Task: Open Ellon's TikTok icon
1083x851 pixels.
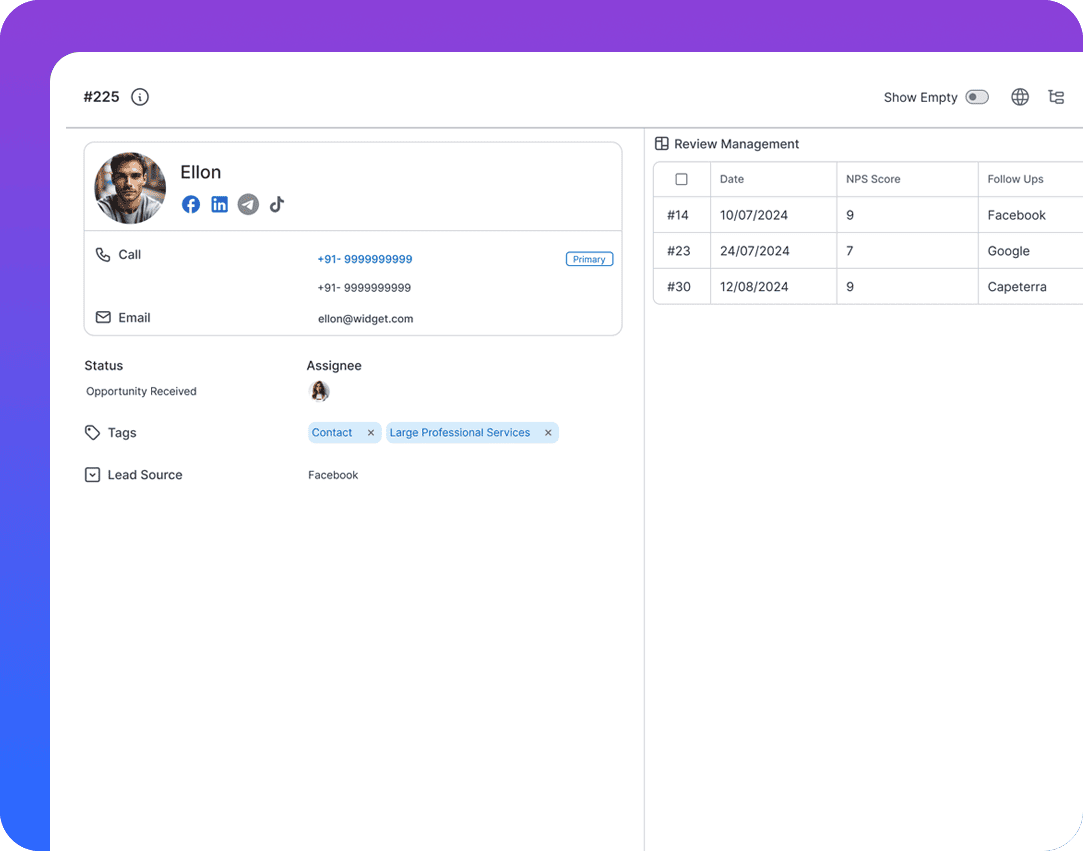Action: tap(277, 204)
